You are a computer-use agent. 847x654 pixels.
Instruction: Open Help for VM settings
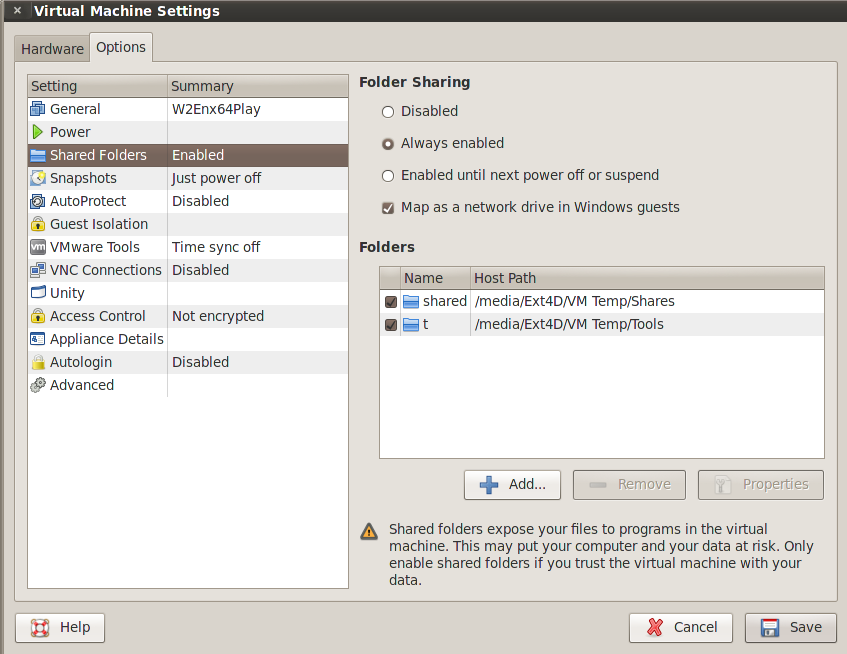(x=60, y=628)
